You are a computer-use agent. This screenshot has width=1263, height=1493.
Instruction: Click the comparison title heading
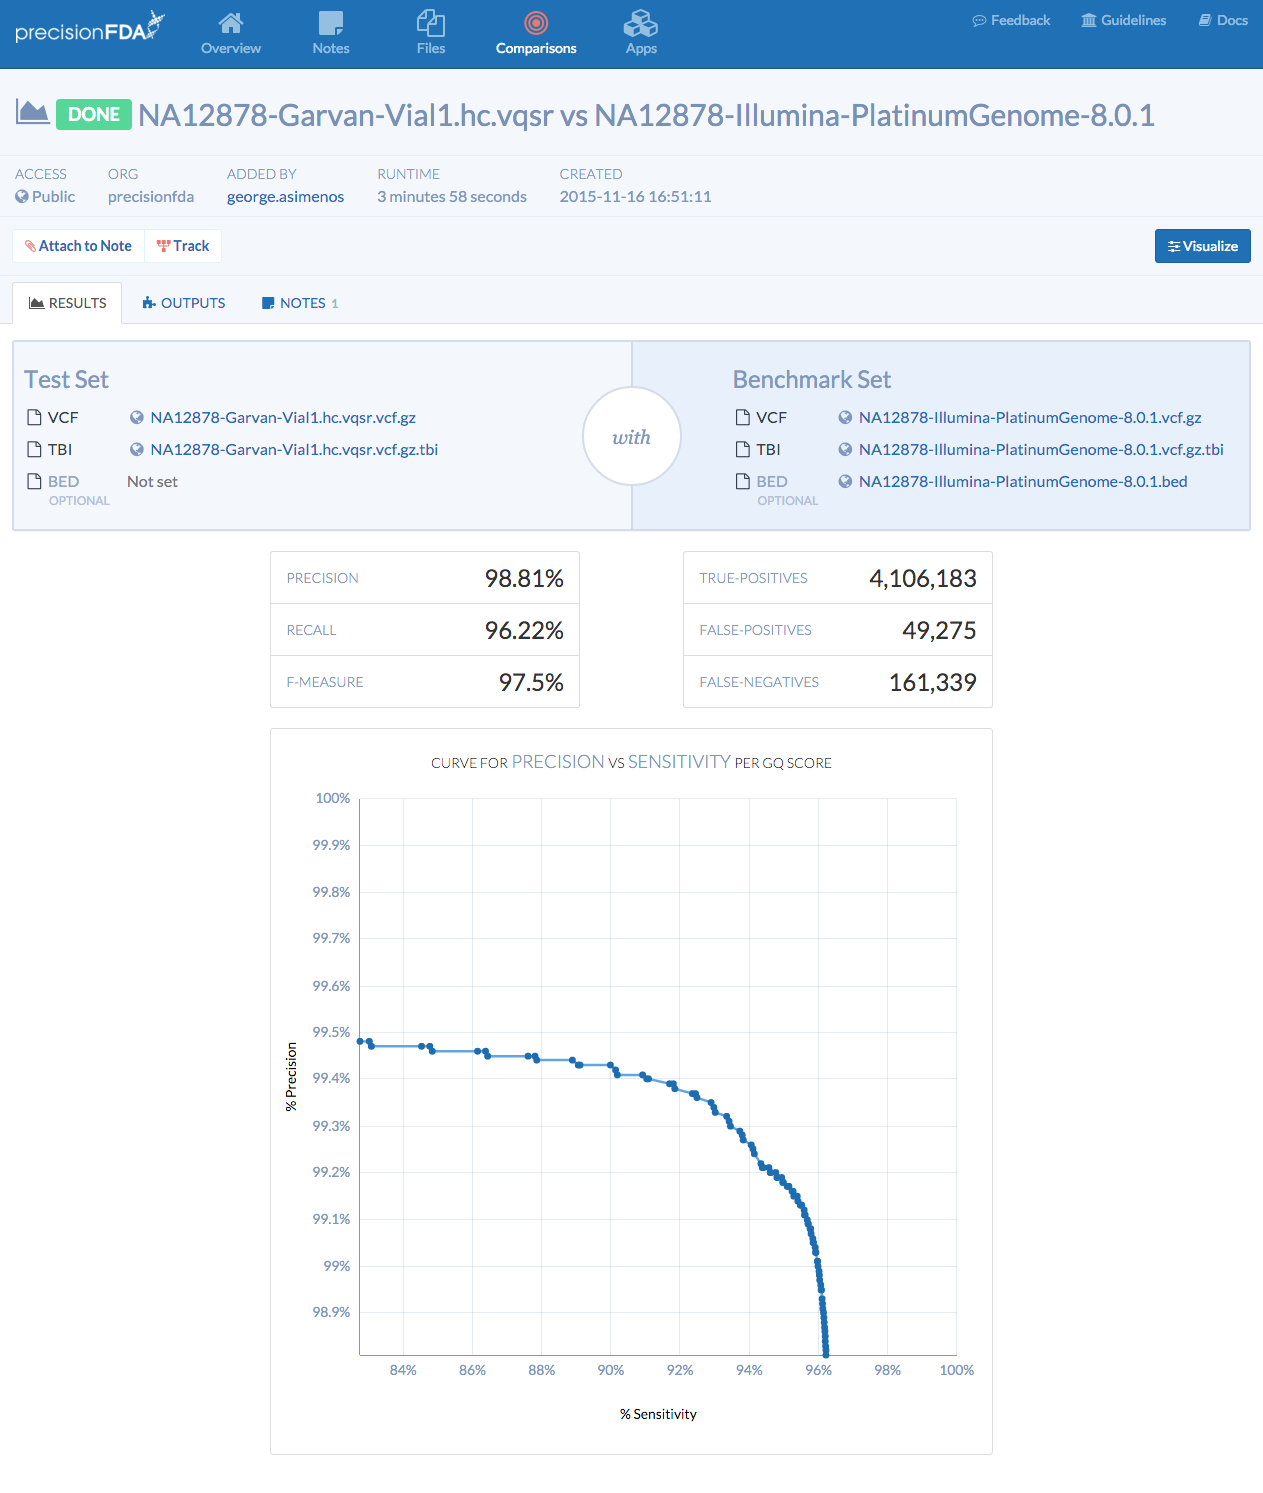pos(646,115)
